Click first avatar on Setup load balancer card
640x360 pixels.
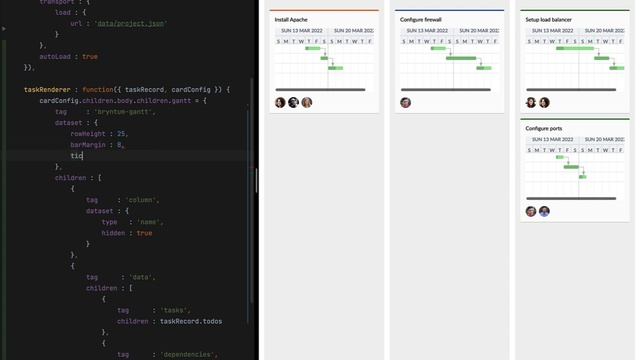(531, 102)
